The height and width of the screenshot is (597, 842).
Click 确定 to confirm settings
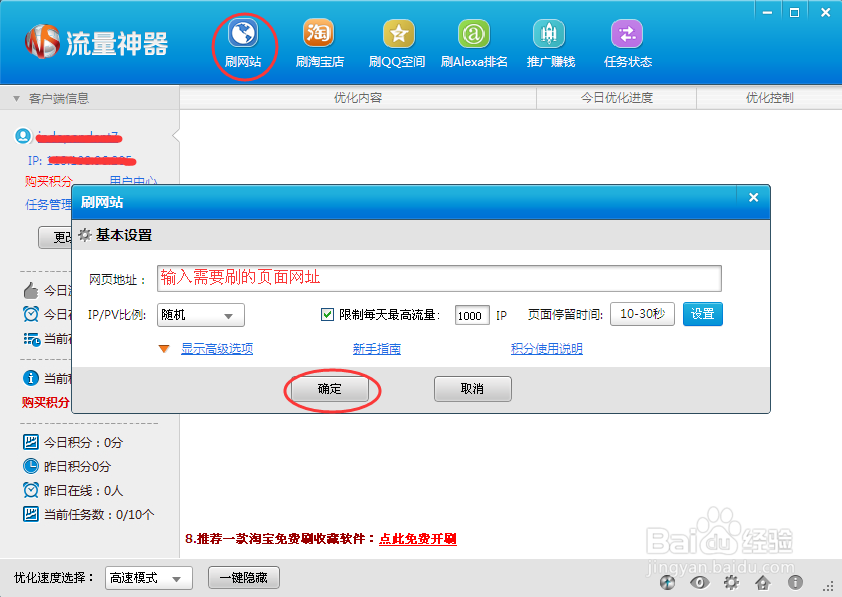[329, 389]
